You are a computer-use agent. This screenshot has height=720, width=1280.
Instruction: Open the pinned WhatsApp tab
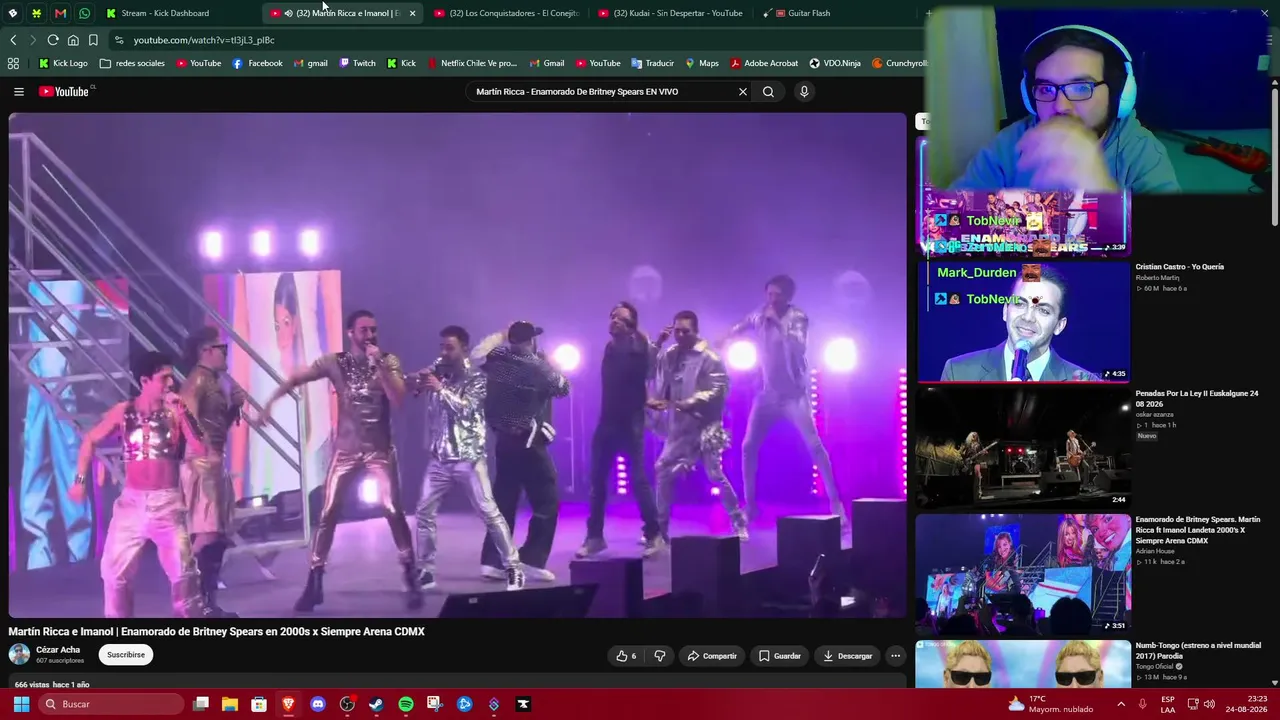[84, 13]
